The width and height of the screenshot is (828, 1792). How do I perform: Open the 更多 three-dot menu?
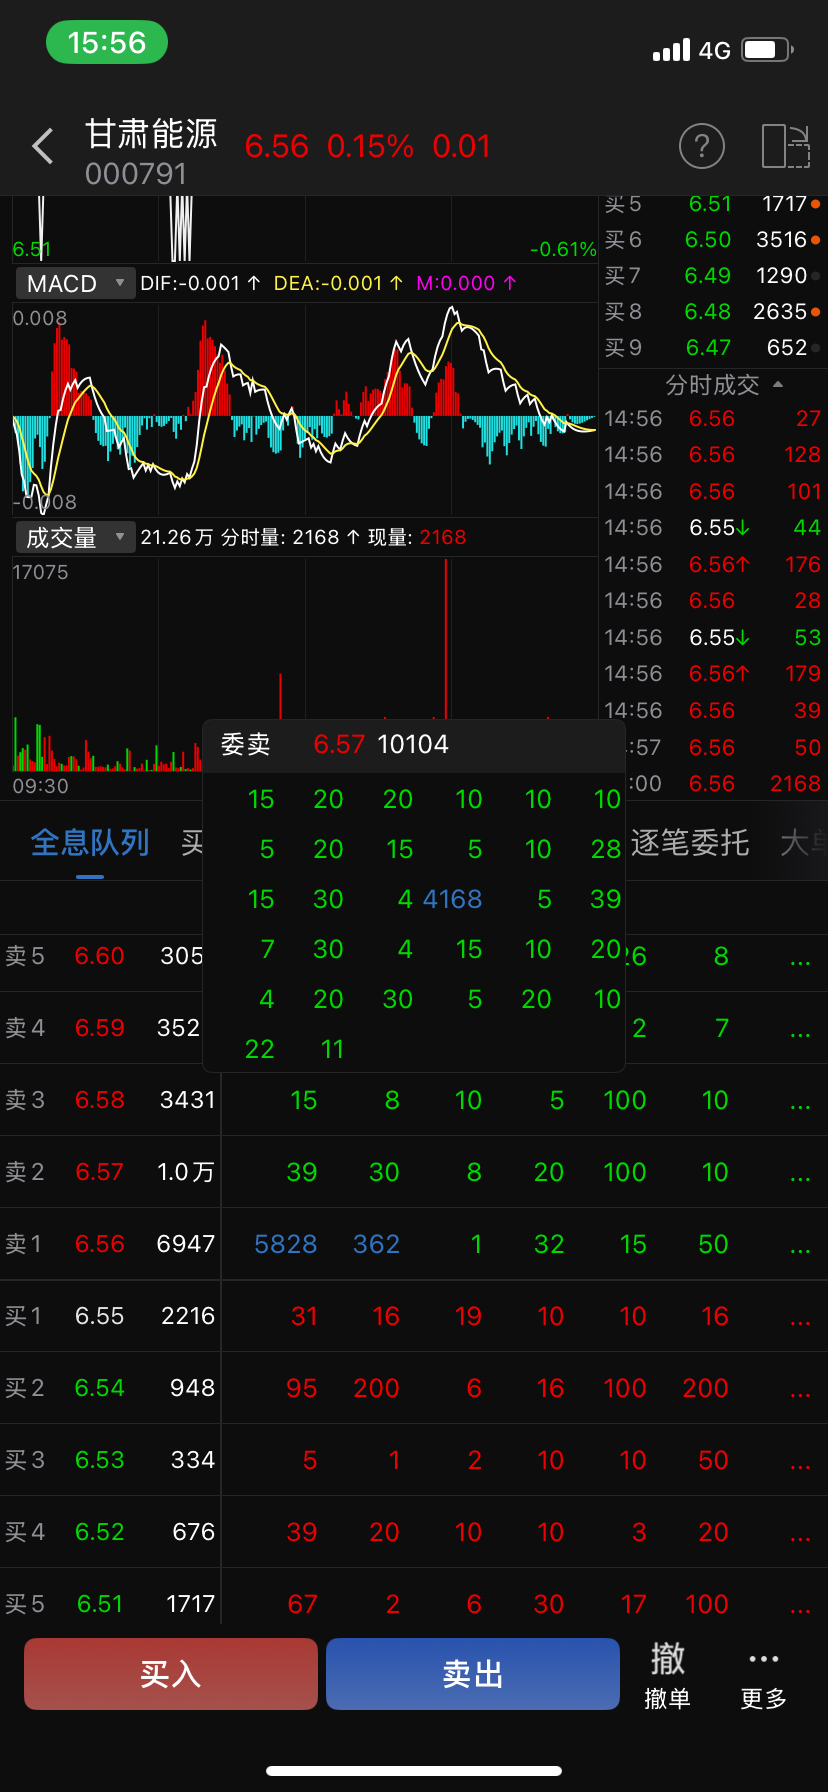click(x=764, y=1676)
